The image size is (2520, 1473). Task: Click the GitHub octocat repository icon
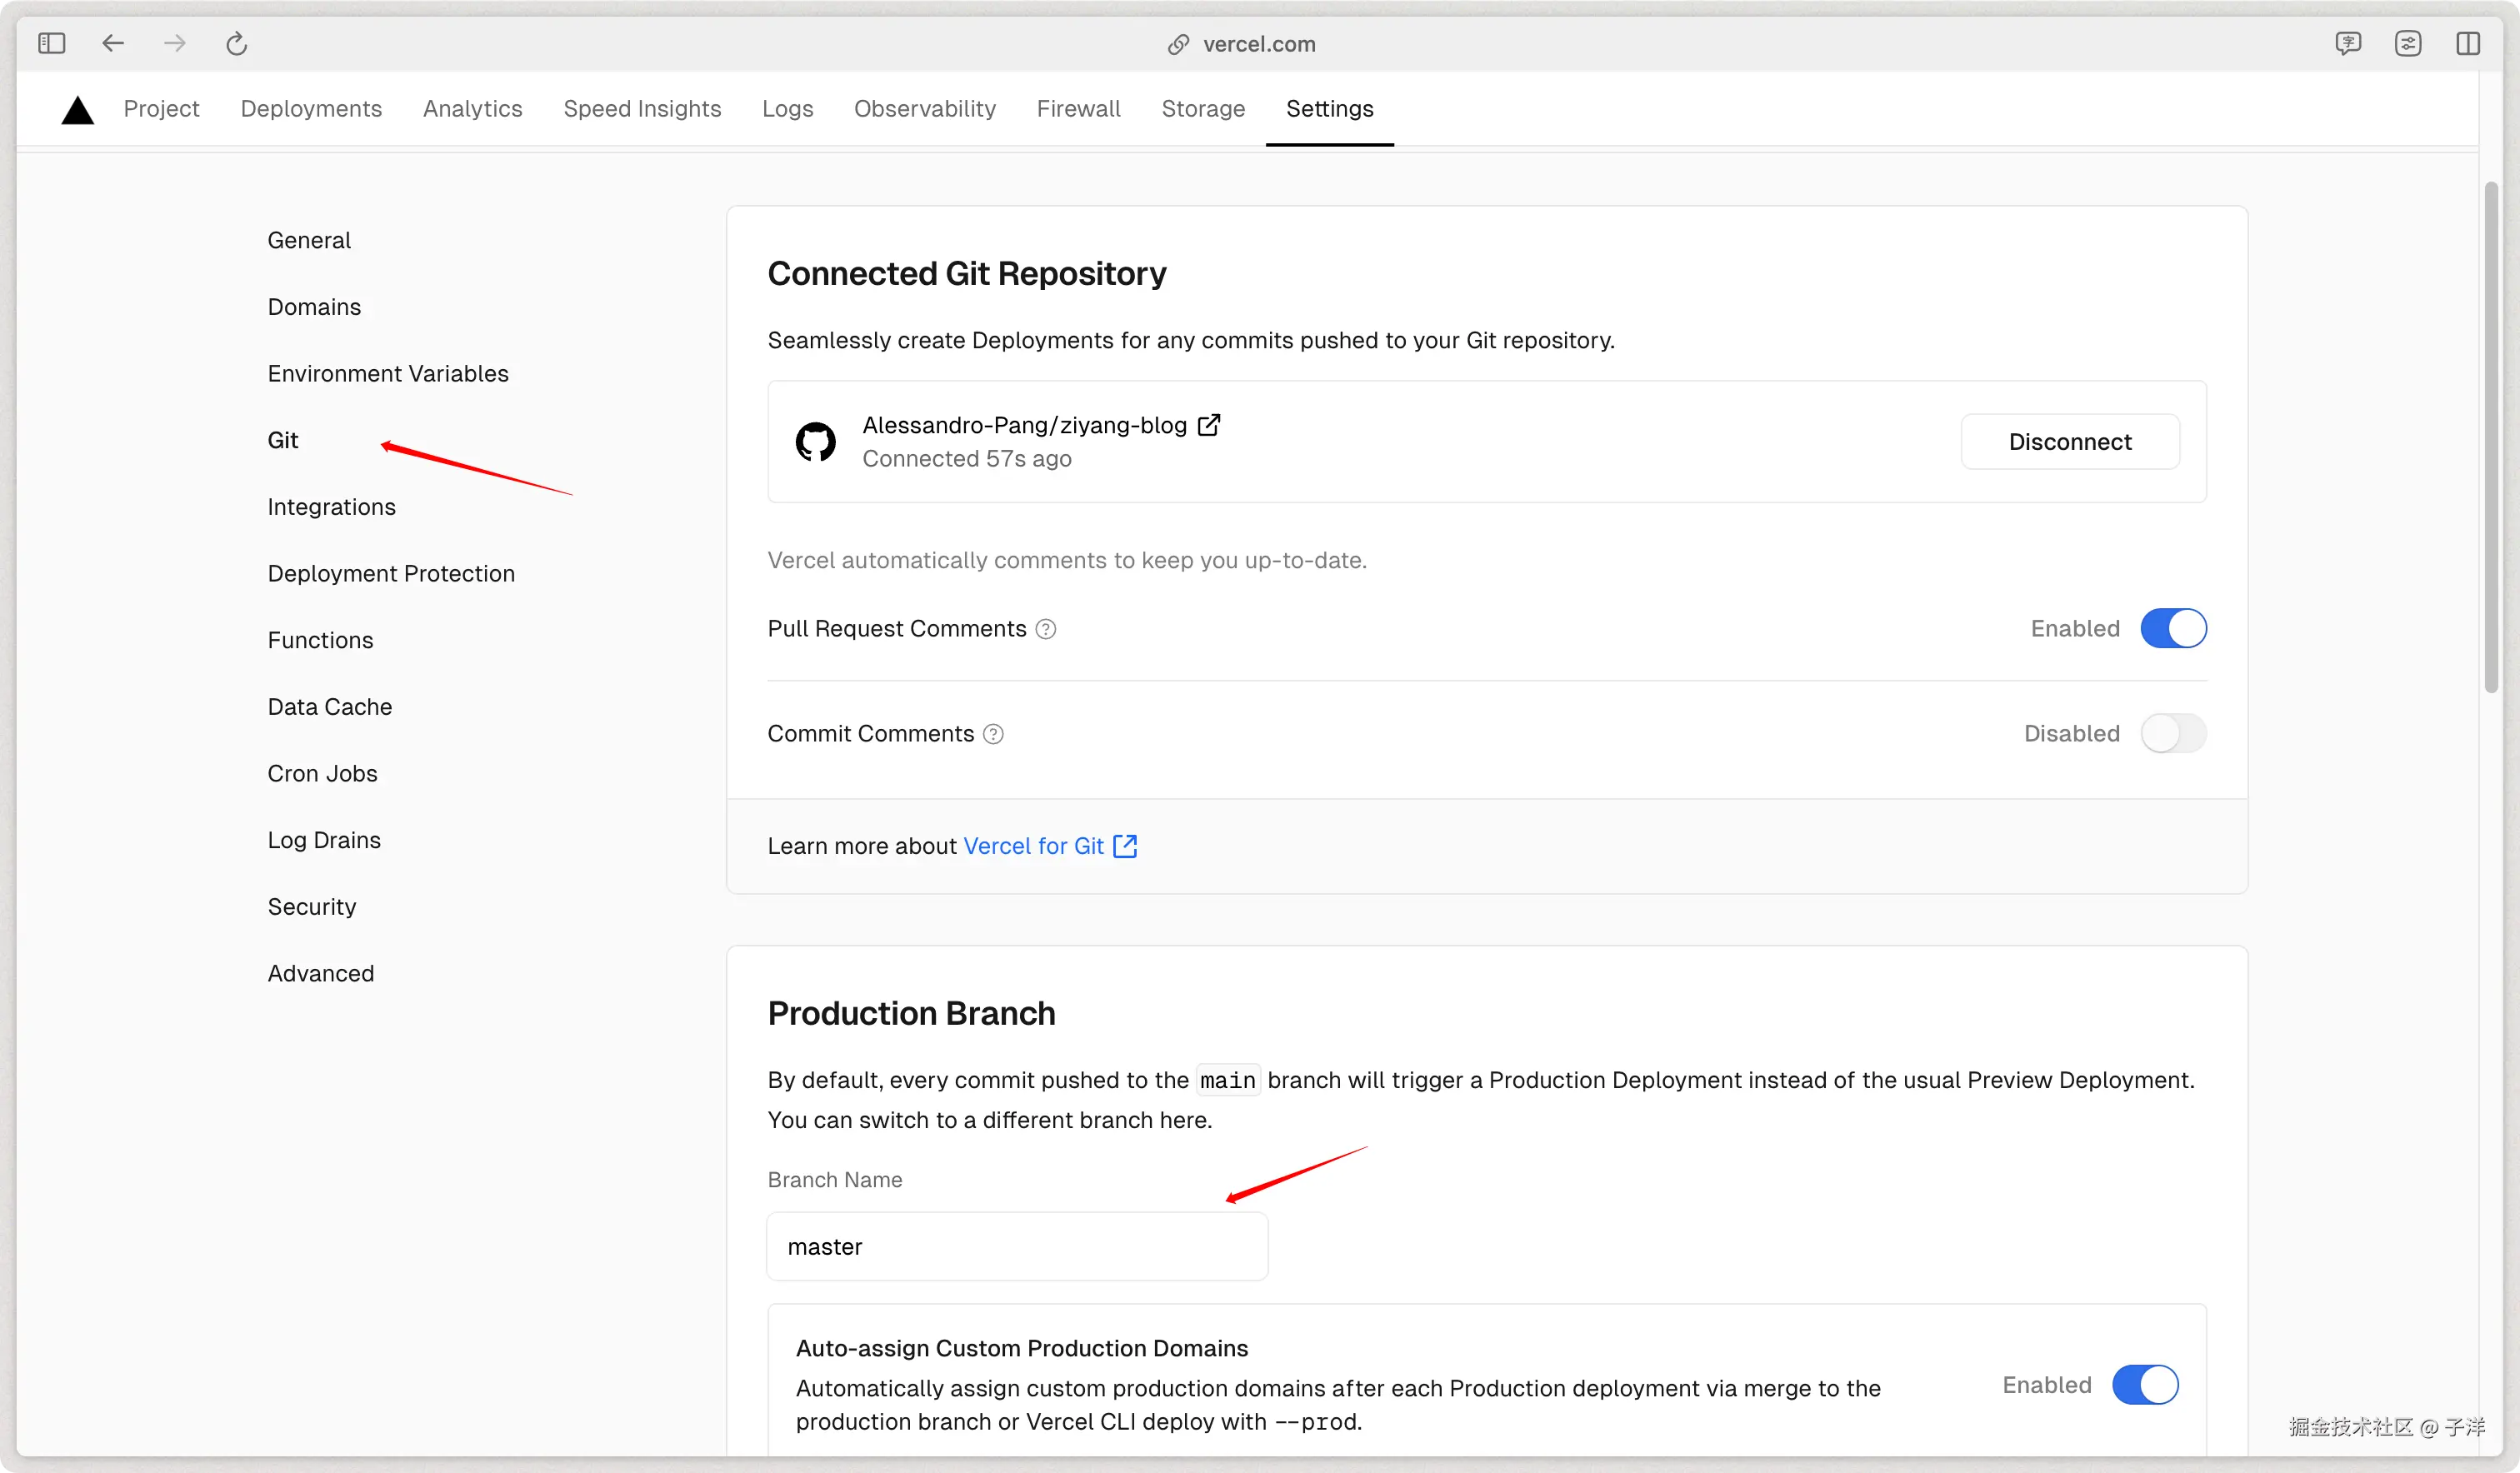click(815, 441)
